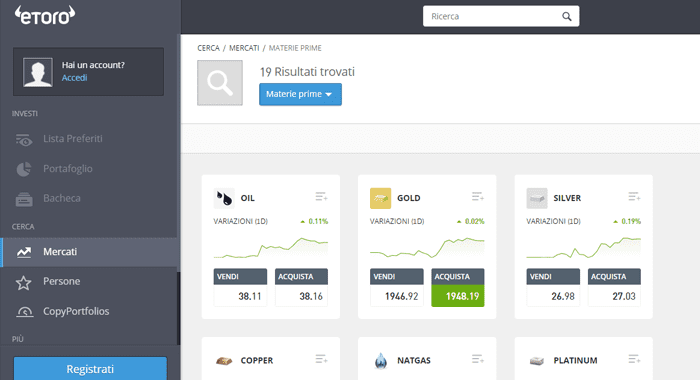This screenshot has height=380, width=700.
Task: Add PLATINUM to watchlist via list icon
Action: click(634, 359)
